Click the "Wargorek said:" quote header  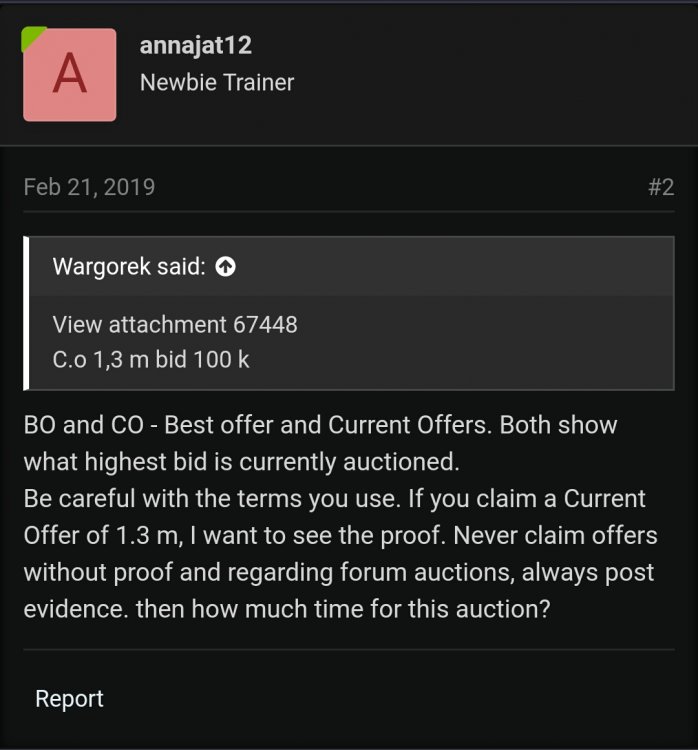click(128, 267)
